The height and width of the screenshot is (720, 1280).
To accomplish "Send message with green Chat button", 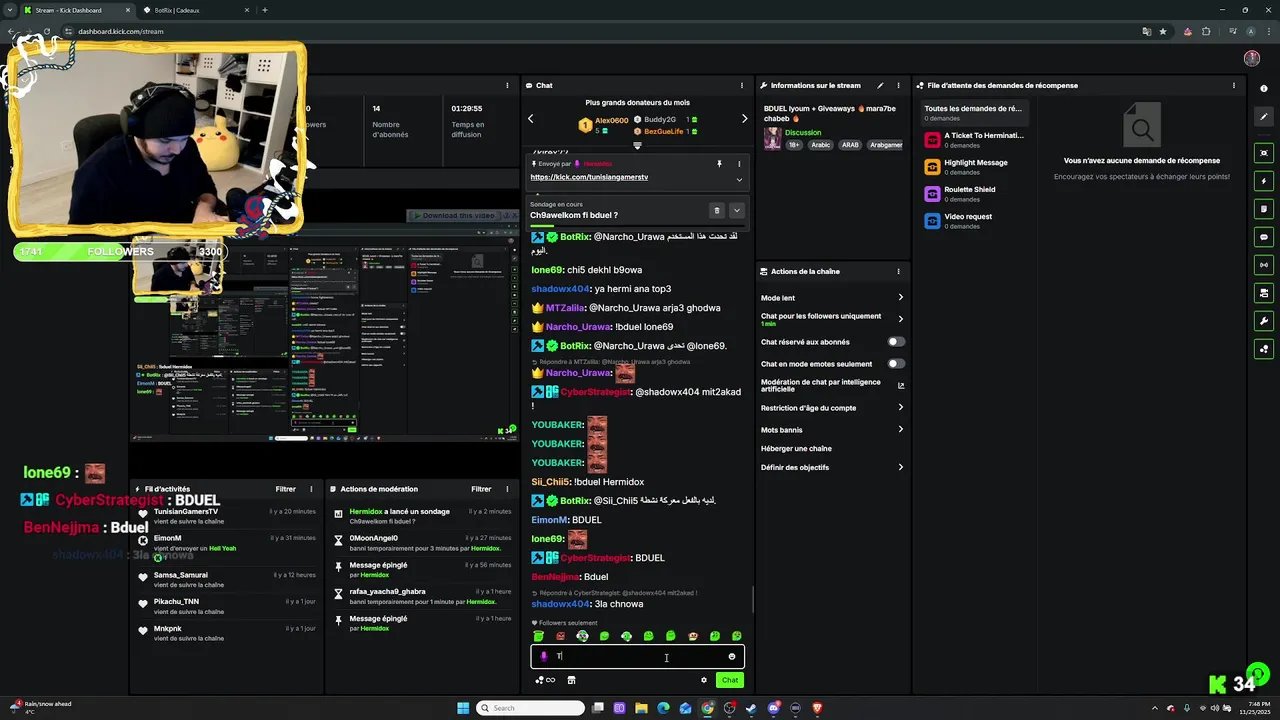I will 730,680.
